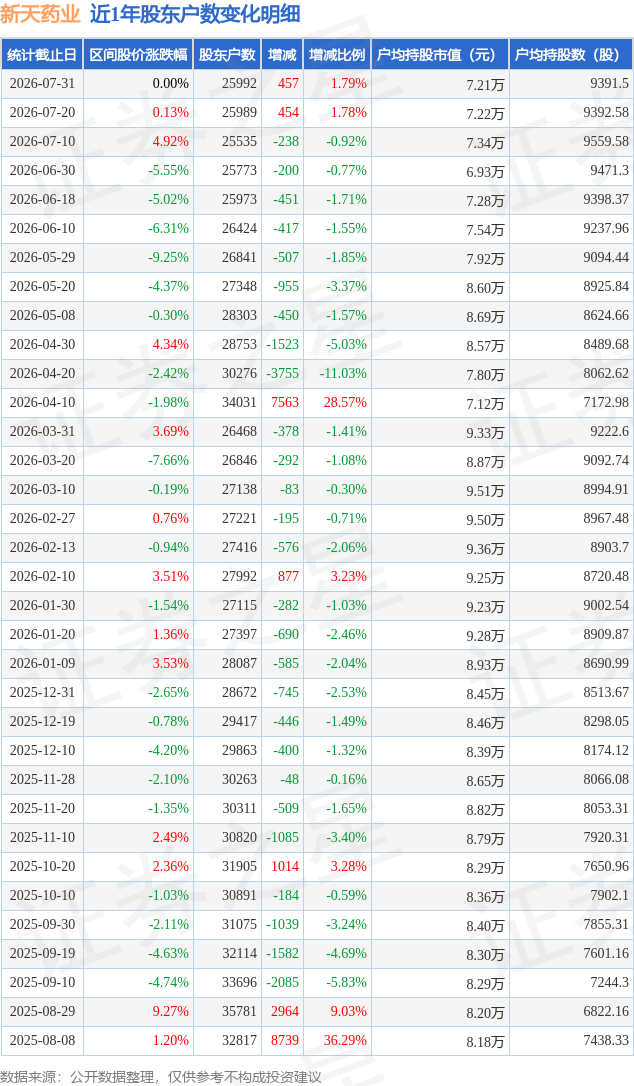Click the 2025-08-08 date cell
Image resolution: width=634 pixels, height=1086 pixels.
[42, 1040]
